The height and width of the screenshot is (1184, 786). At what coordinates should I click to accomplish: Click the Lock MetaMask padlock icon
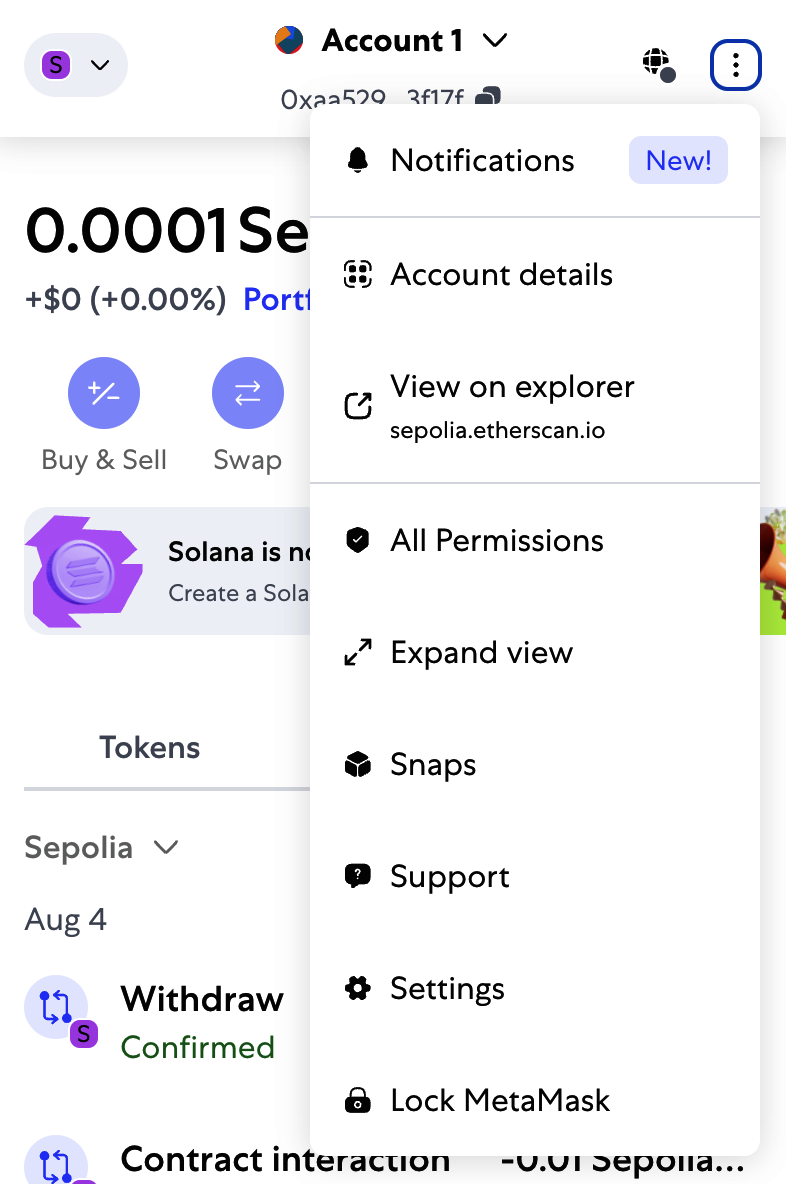[357, 1100]
